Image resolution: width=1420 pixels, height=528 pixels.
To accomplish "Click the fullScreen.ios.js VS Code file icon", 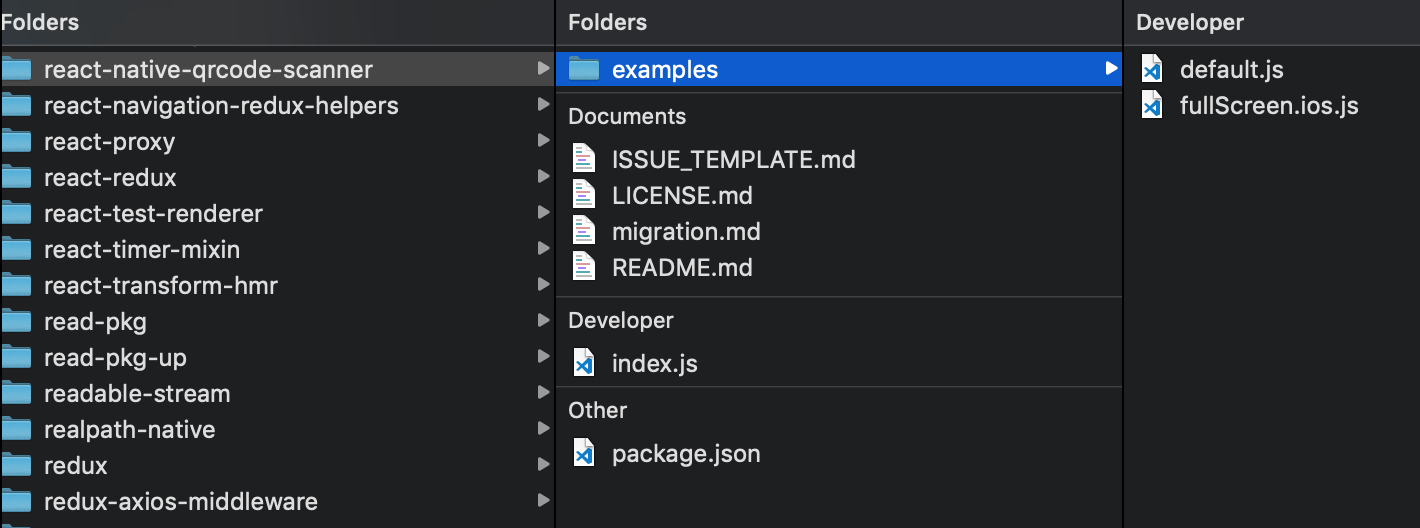I will pos(1152,105).
